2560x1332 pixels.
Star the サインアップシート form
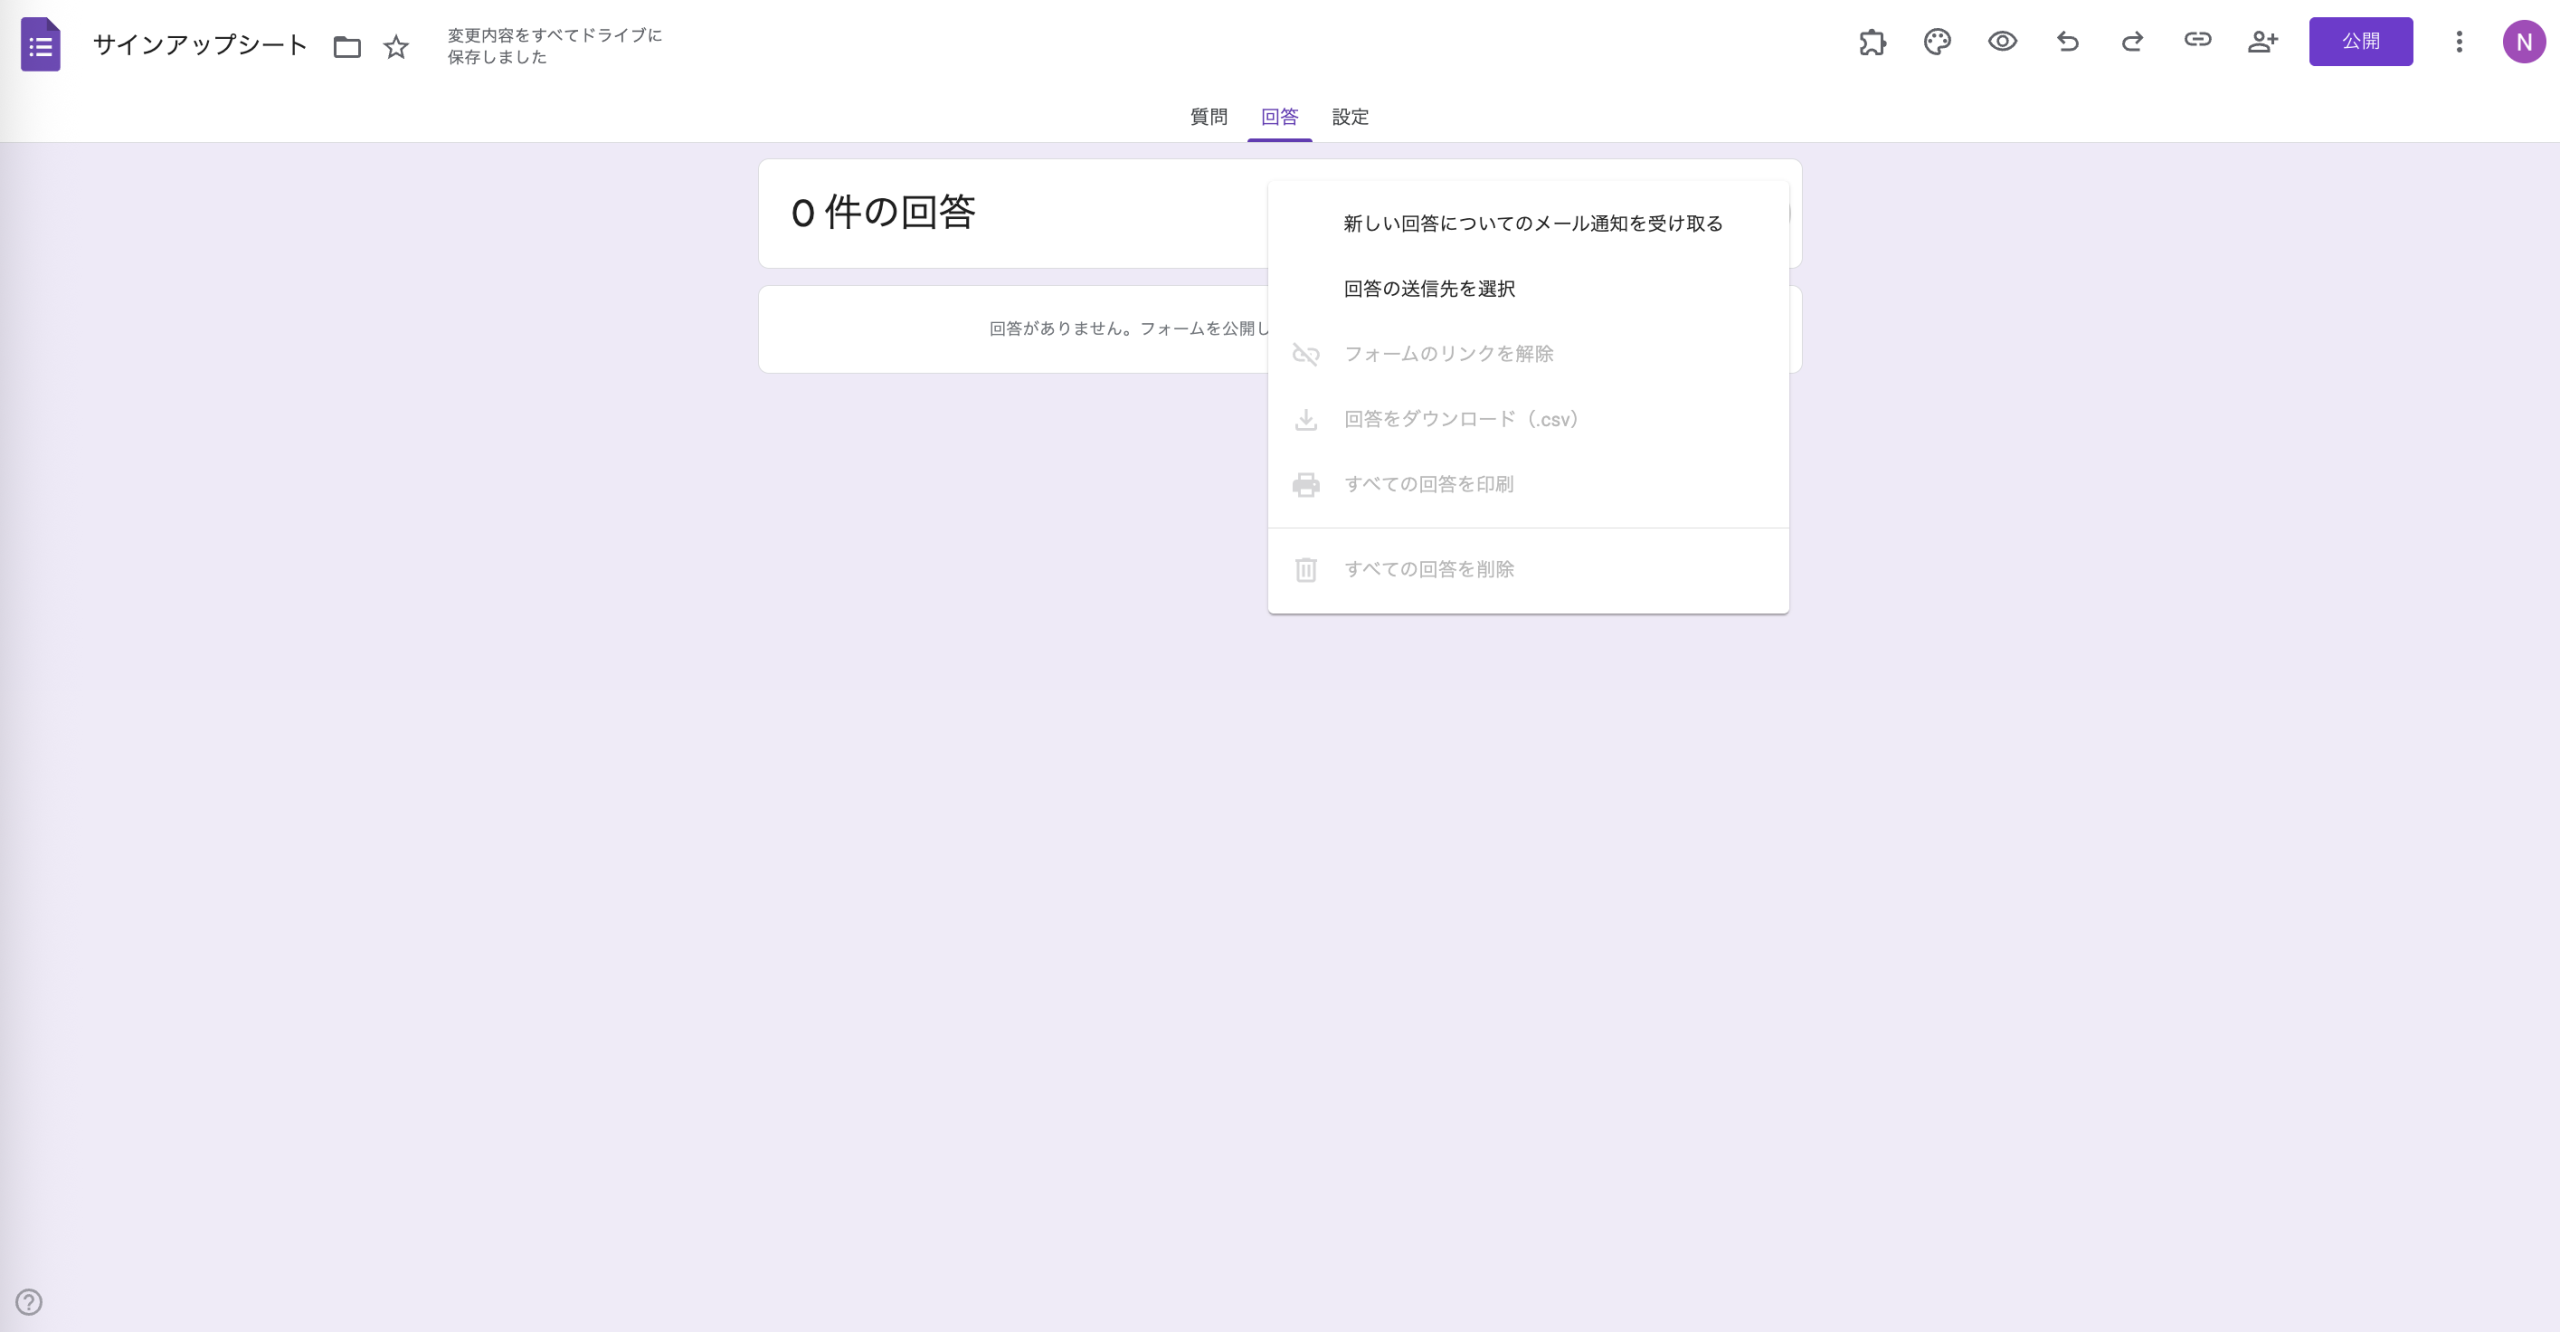tap(395, 47)
